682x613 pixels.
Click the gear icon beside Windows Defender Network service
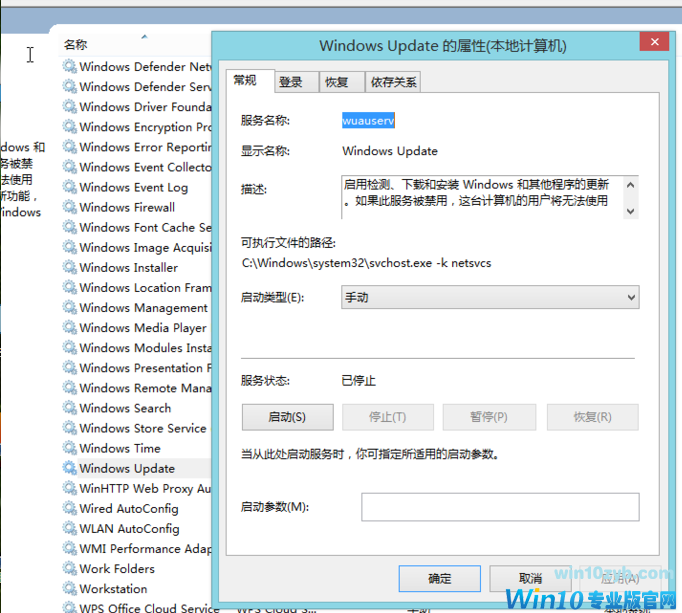(x=69, y=66)
